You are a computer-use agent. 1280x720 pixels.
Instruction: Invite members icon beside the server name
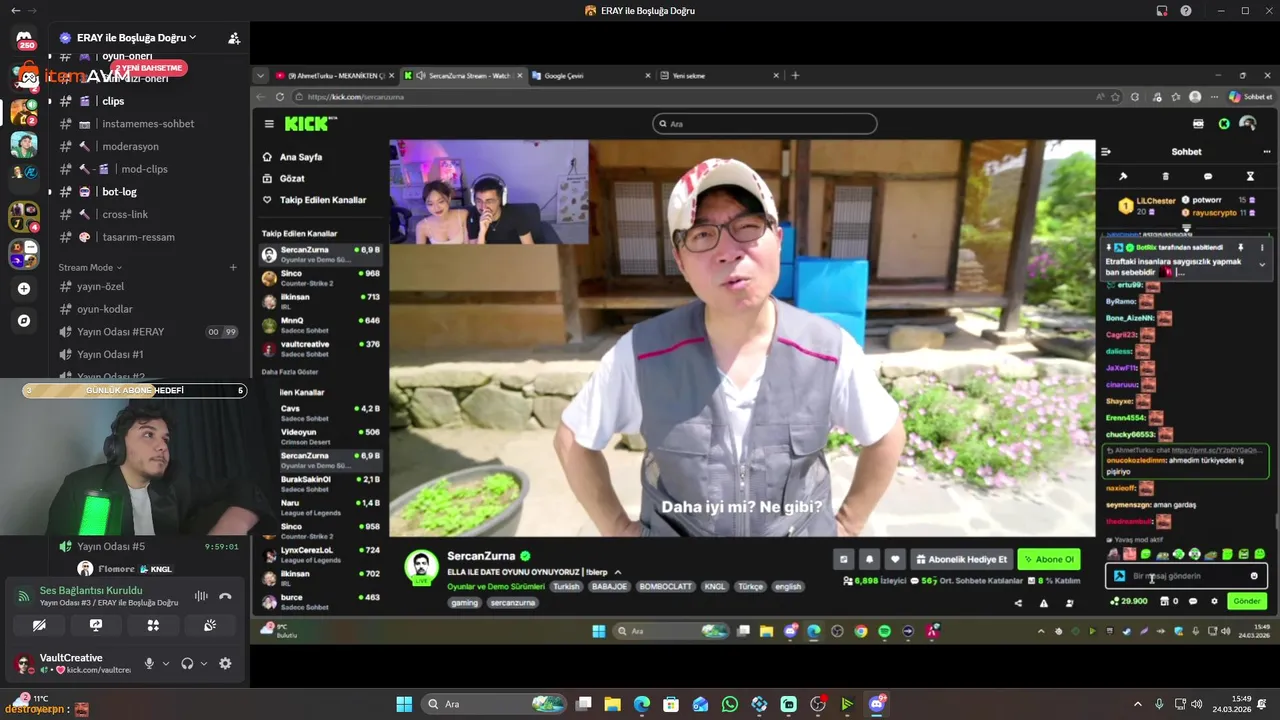click(x=234, y=38)
